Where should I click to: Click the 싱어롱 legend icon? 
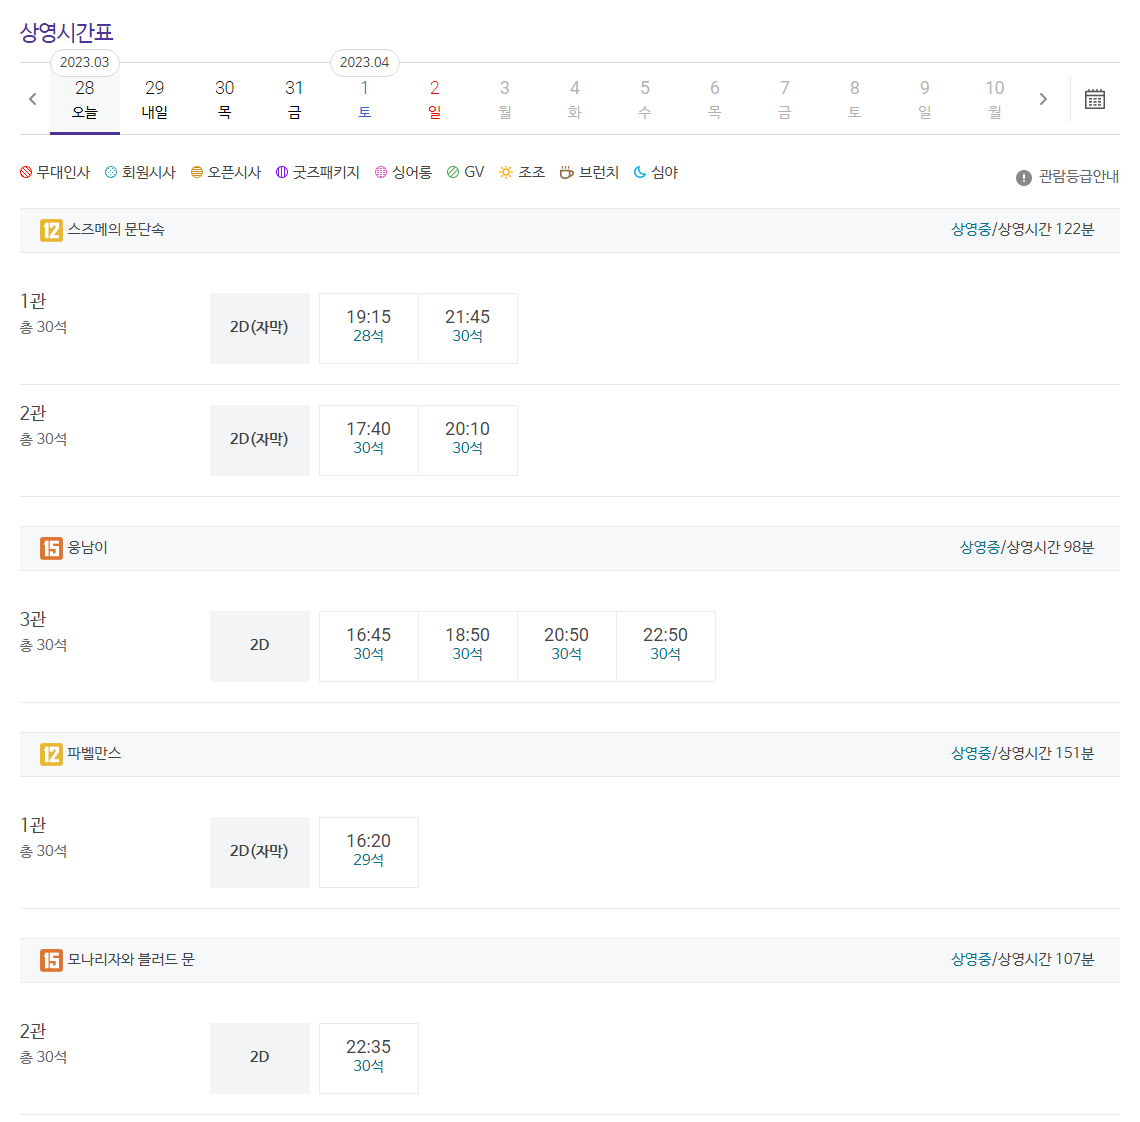[381, 172]
